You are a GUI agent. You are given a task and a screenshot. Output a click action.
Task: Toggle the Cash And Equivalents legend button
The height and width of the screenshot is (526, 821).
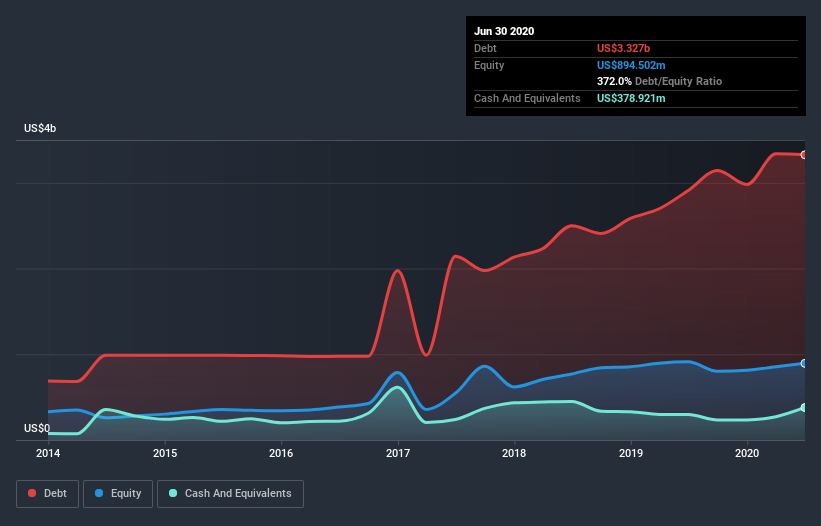[230, 494]
